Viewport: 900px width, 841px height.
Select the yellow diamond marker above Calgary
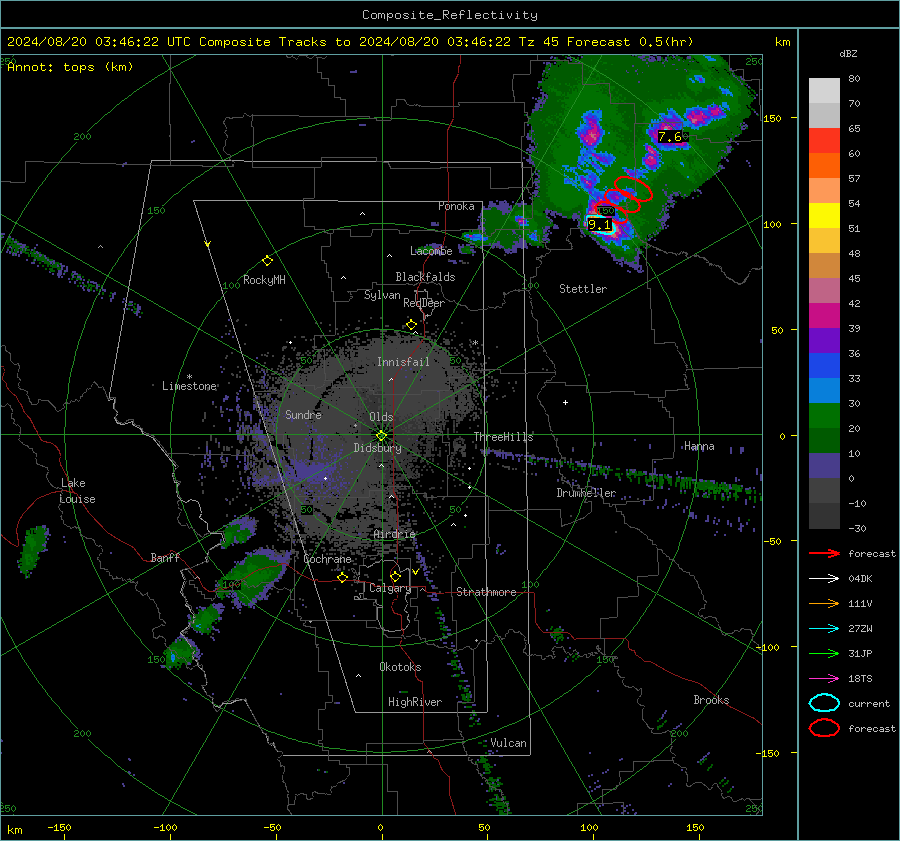tap(395, 576)
